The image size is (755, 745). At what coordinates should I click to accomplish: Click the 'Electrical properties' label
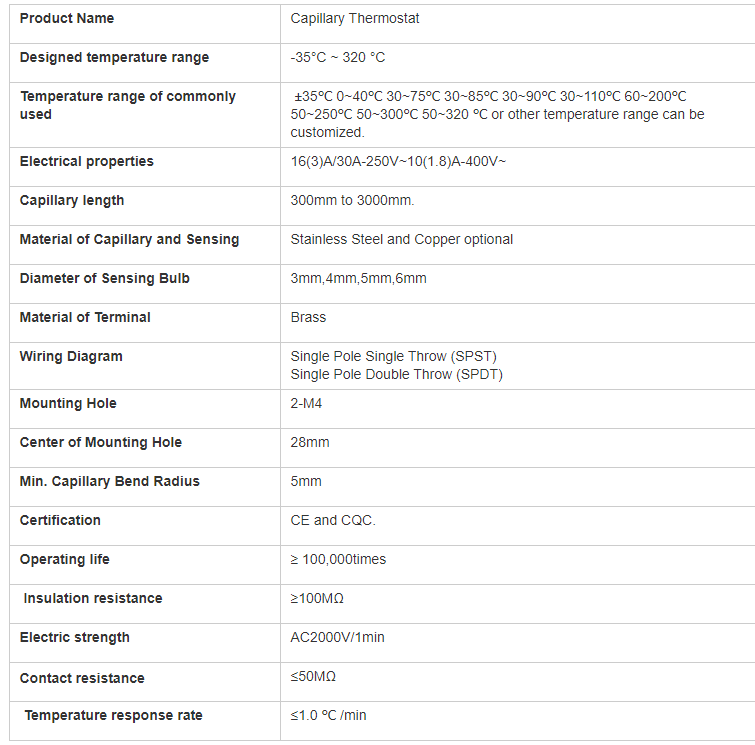pos(87,161)
